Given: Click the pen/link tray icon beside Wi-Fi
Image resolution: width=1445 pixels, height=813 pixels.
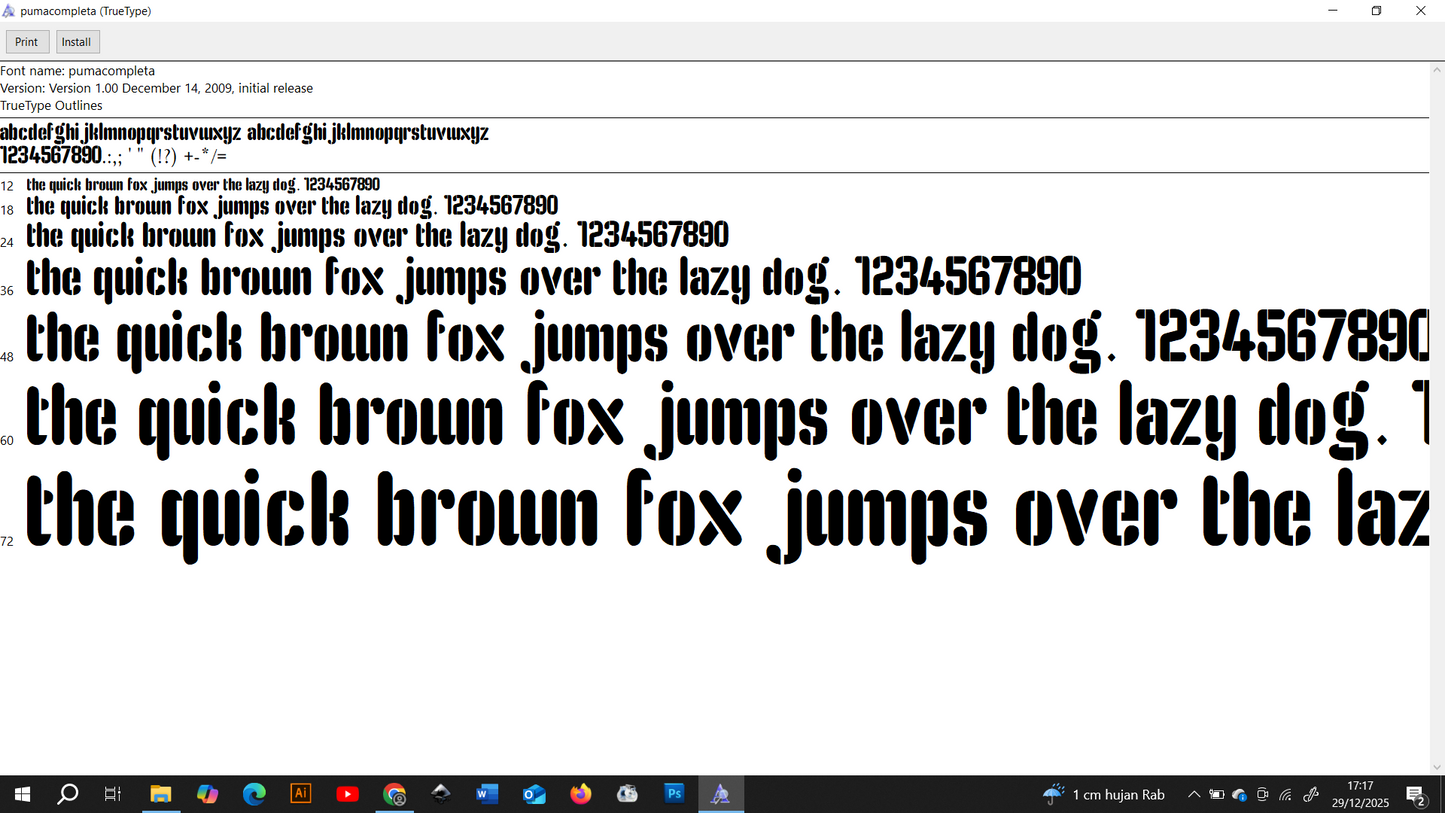Looking at the screenshot, I should coord(1311,795).
